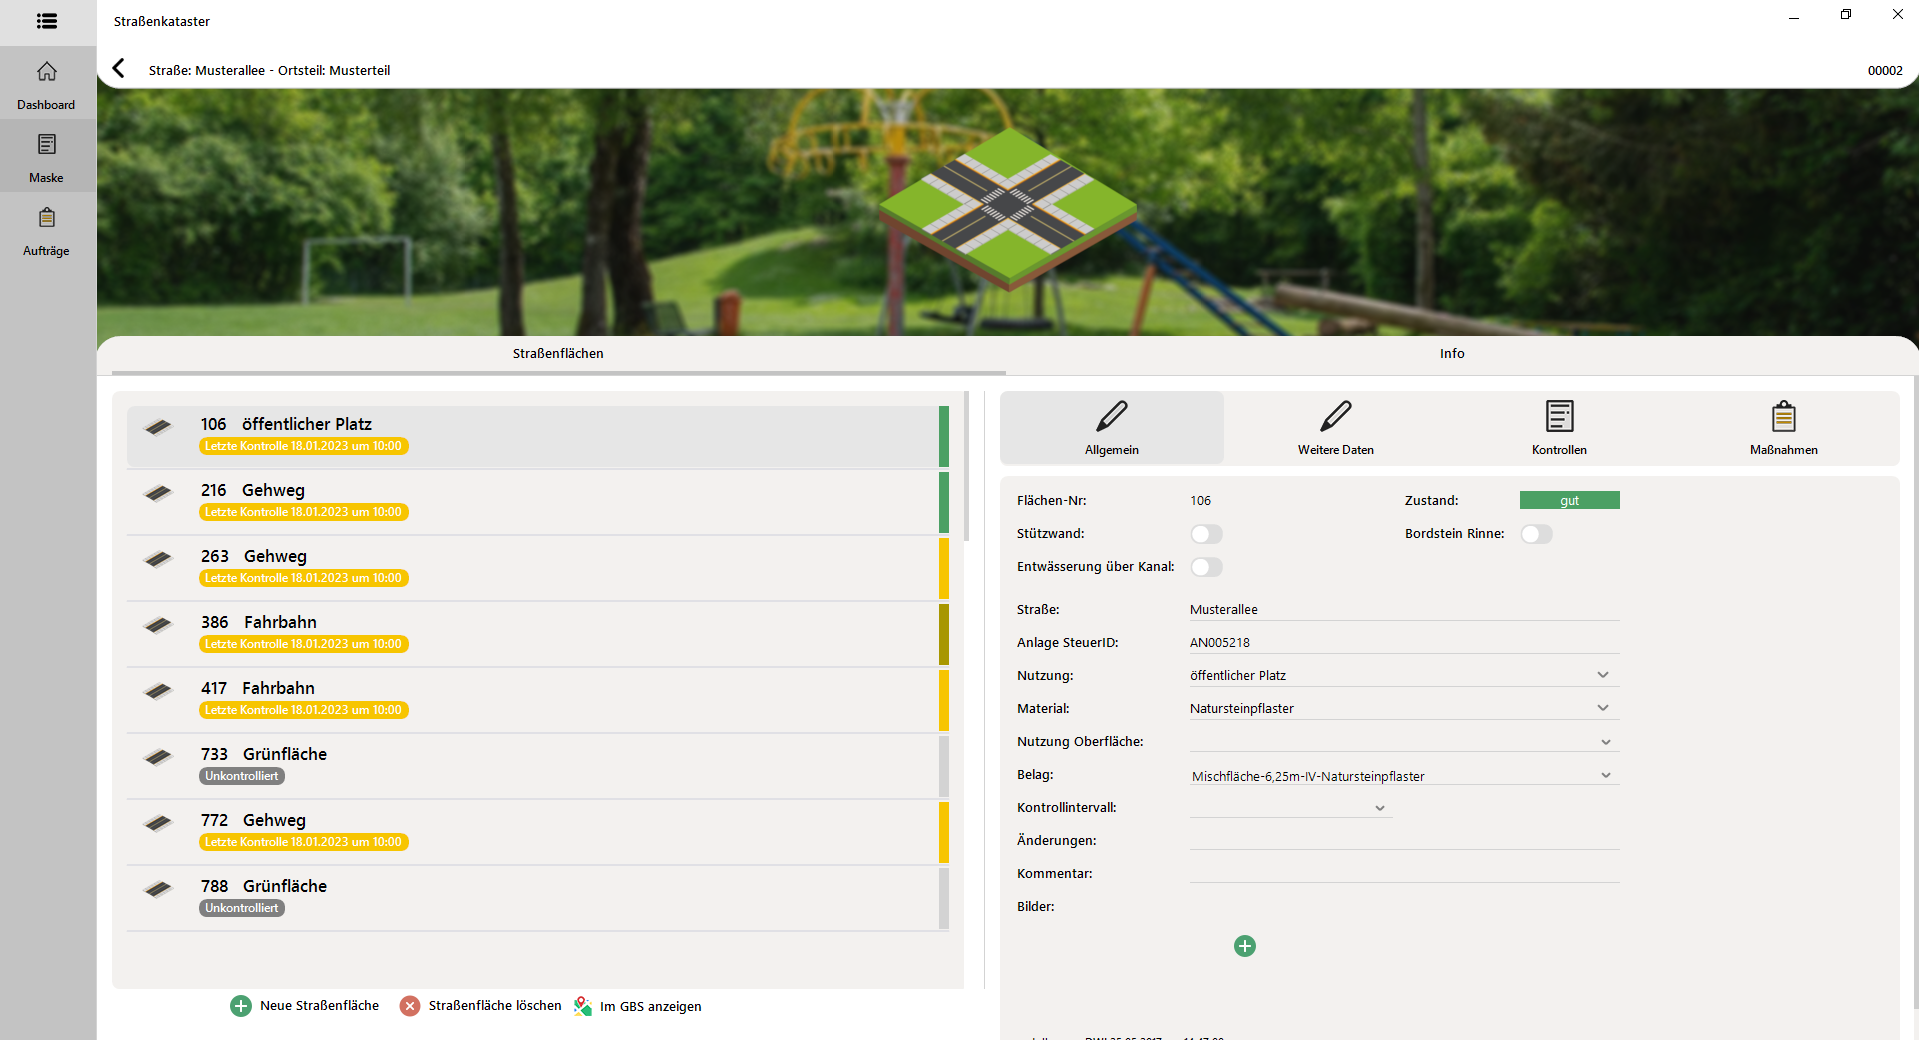The width and height of the screenshot is (1920, 1040).
Task: Enable the Bordstein Rinne switch
Action: tap(1536, 534)
